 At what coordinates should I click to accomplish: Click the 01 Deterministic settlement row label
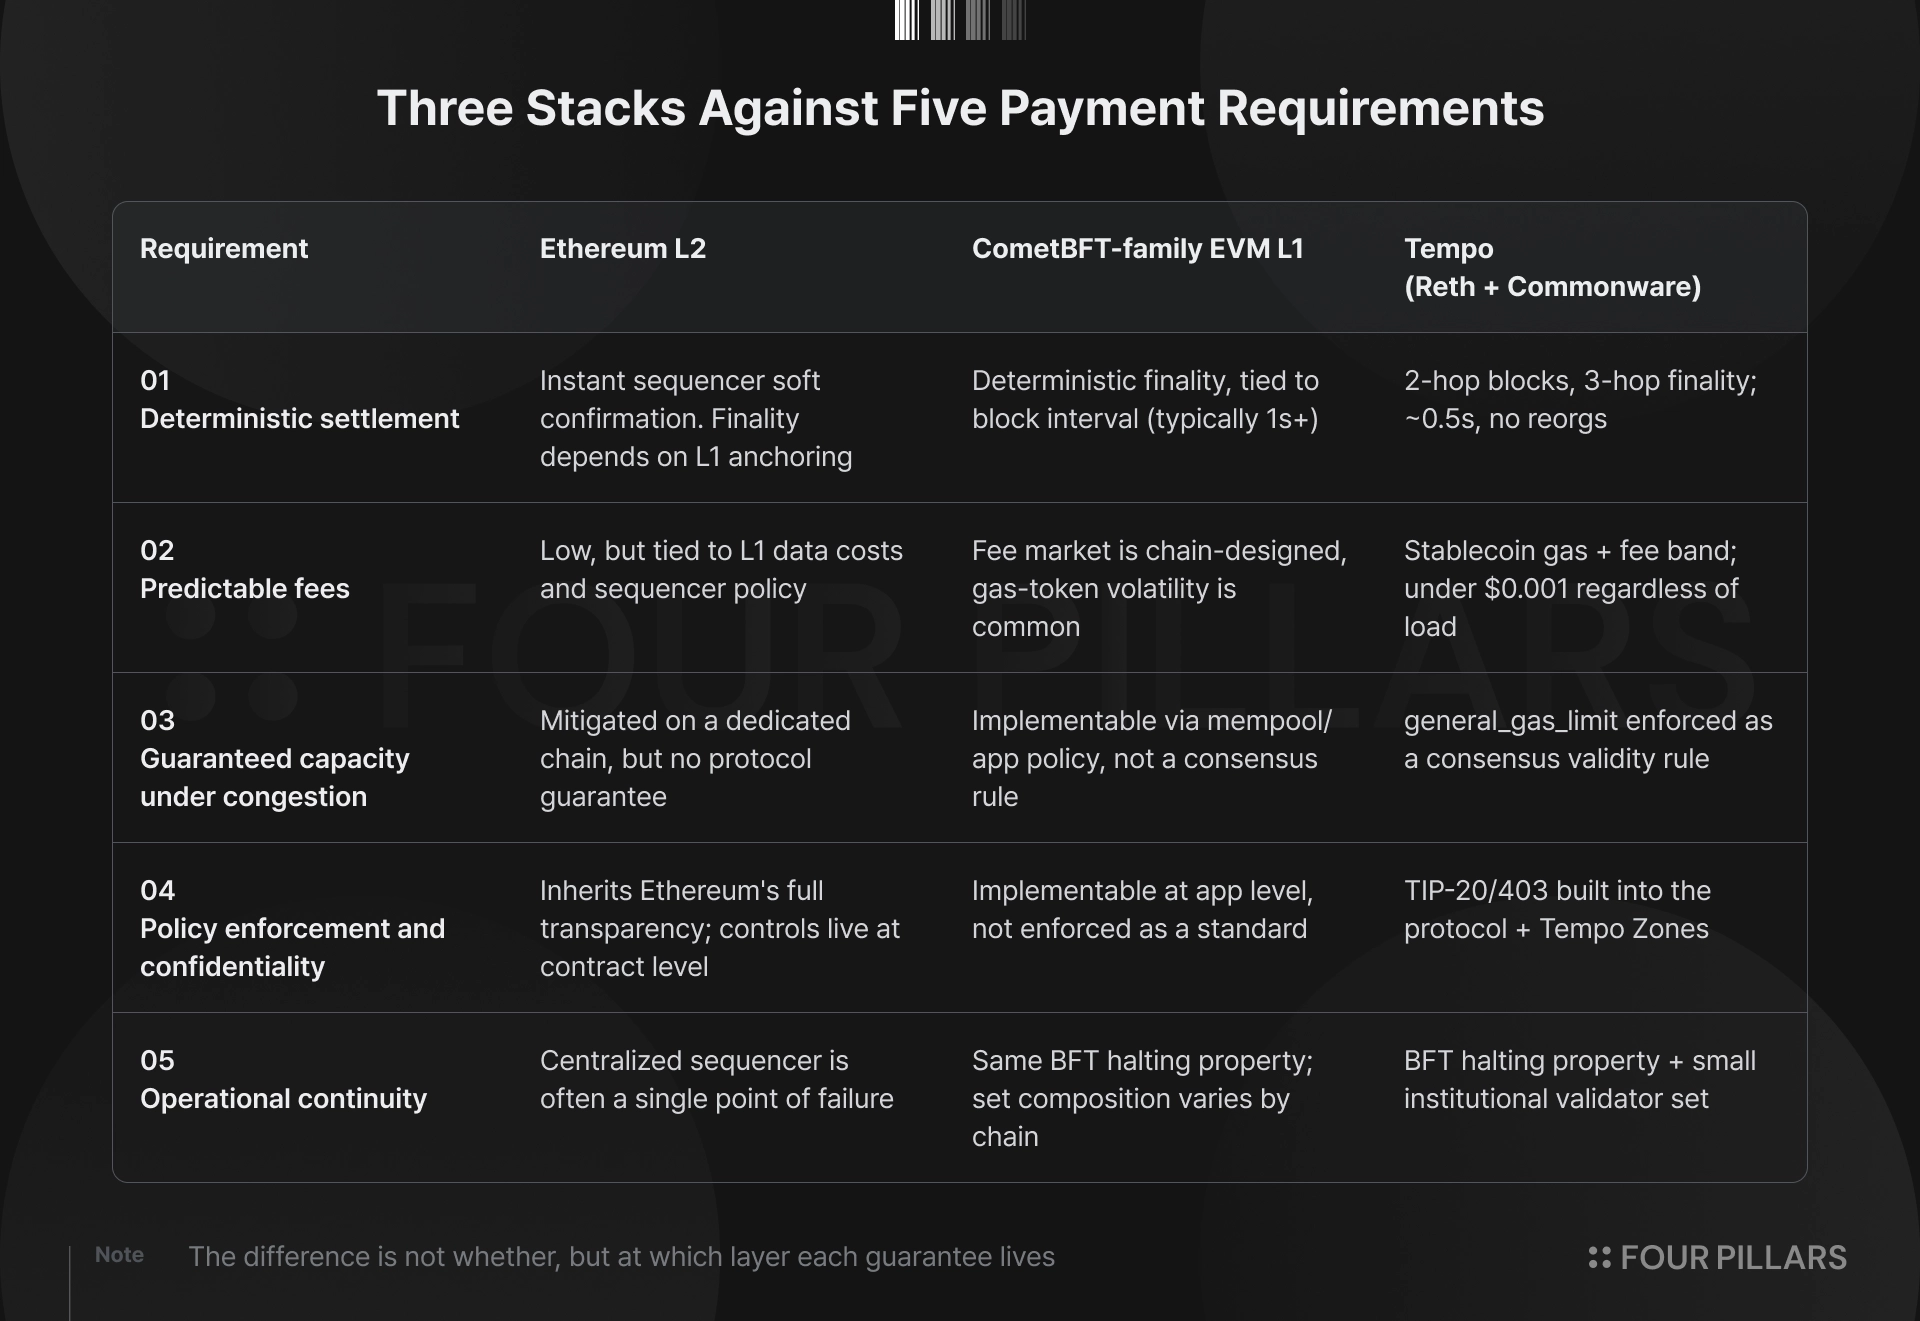click(300, 400)
